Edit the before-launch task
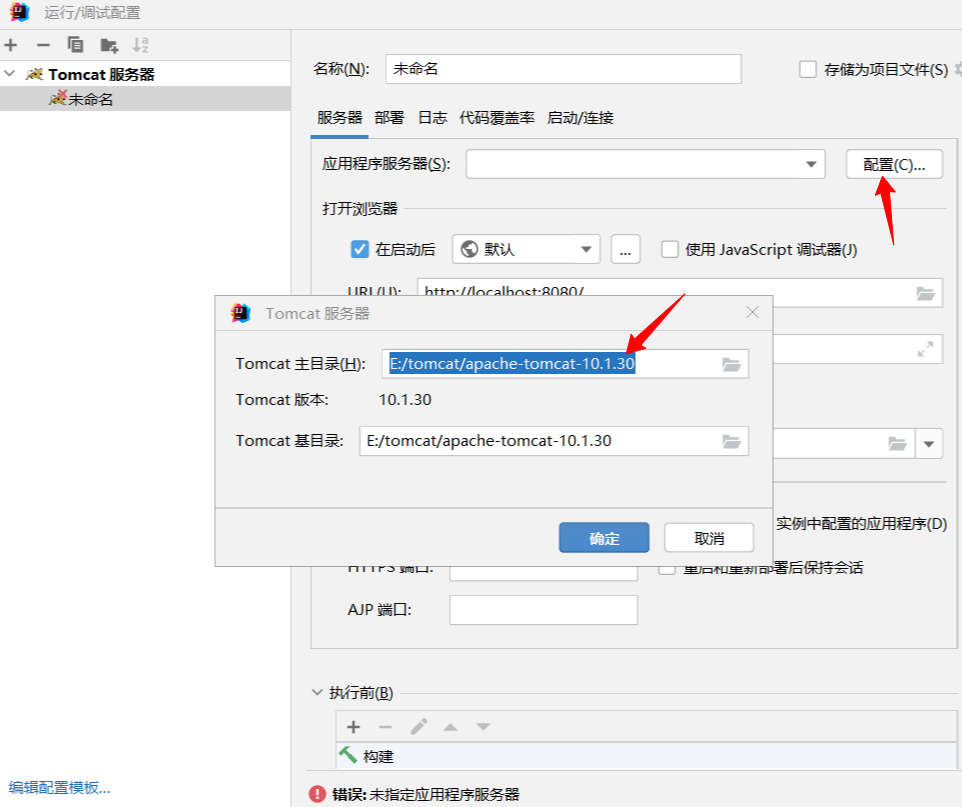This screenshot has width=962, height=807. (x=418, y=727)
